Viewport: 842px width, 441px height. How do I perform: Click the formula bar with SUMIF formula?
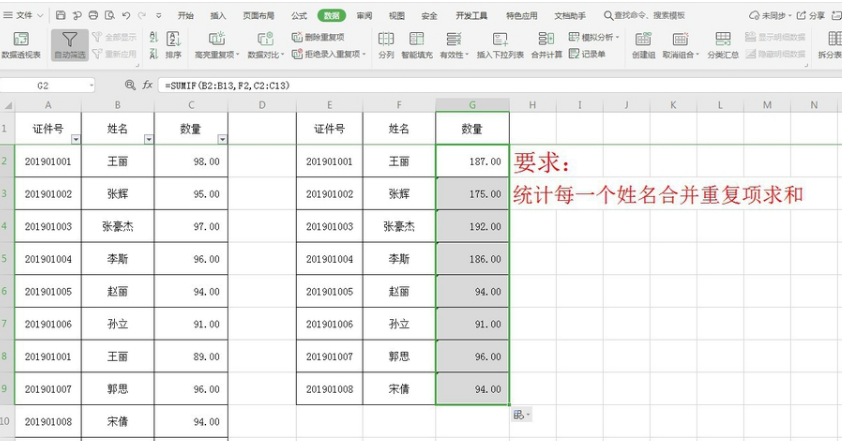point(499,85)
